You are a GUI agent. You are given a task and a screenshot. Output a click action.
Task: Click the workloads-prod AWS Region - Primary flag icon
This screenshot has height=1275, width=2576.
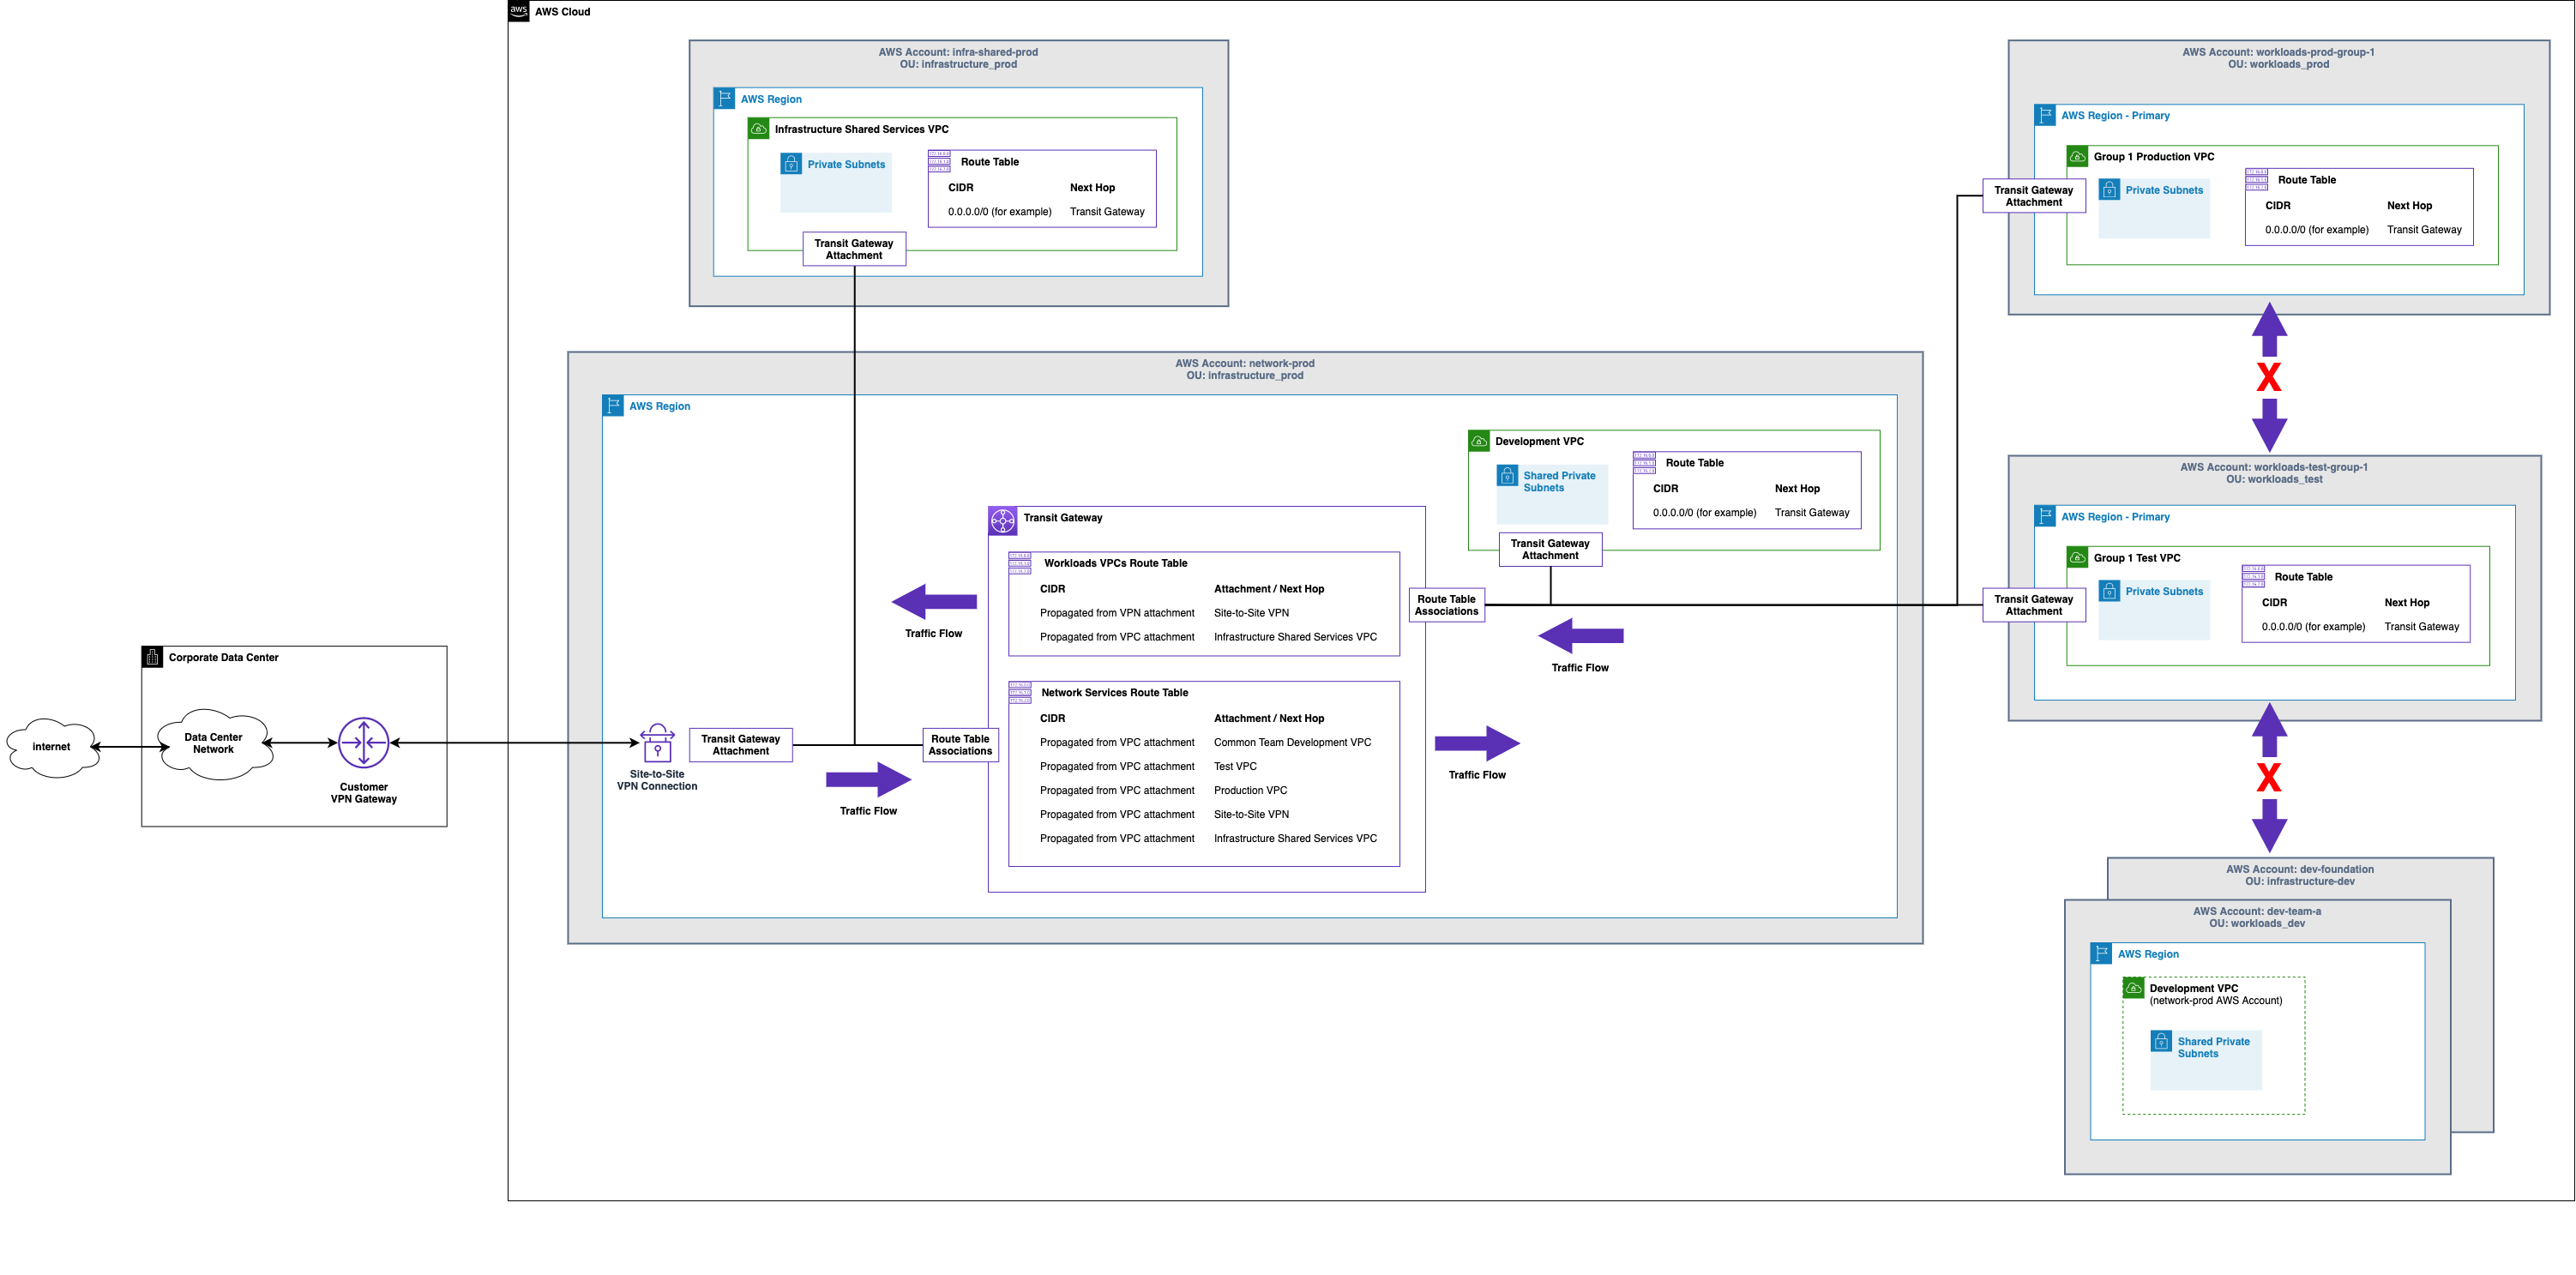pyautogui.click(x=2045, y=116)
